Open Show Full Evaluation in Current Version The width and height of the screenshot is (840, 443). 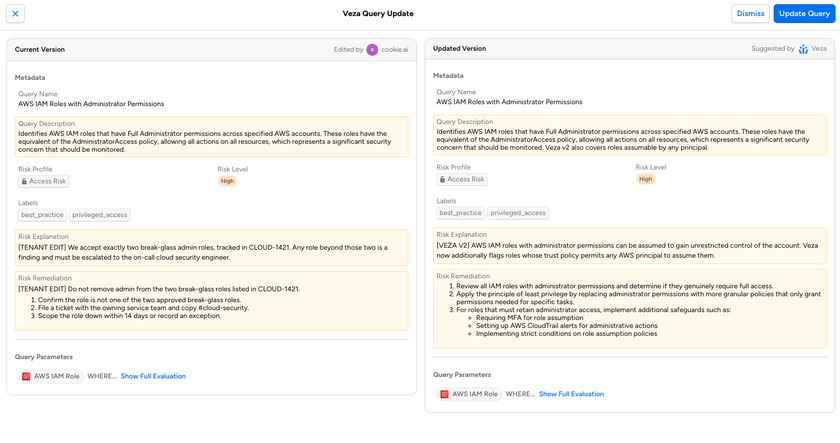coord(153,376)
